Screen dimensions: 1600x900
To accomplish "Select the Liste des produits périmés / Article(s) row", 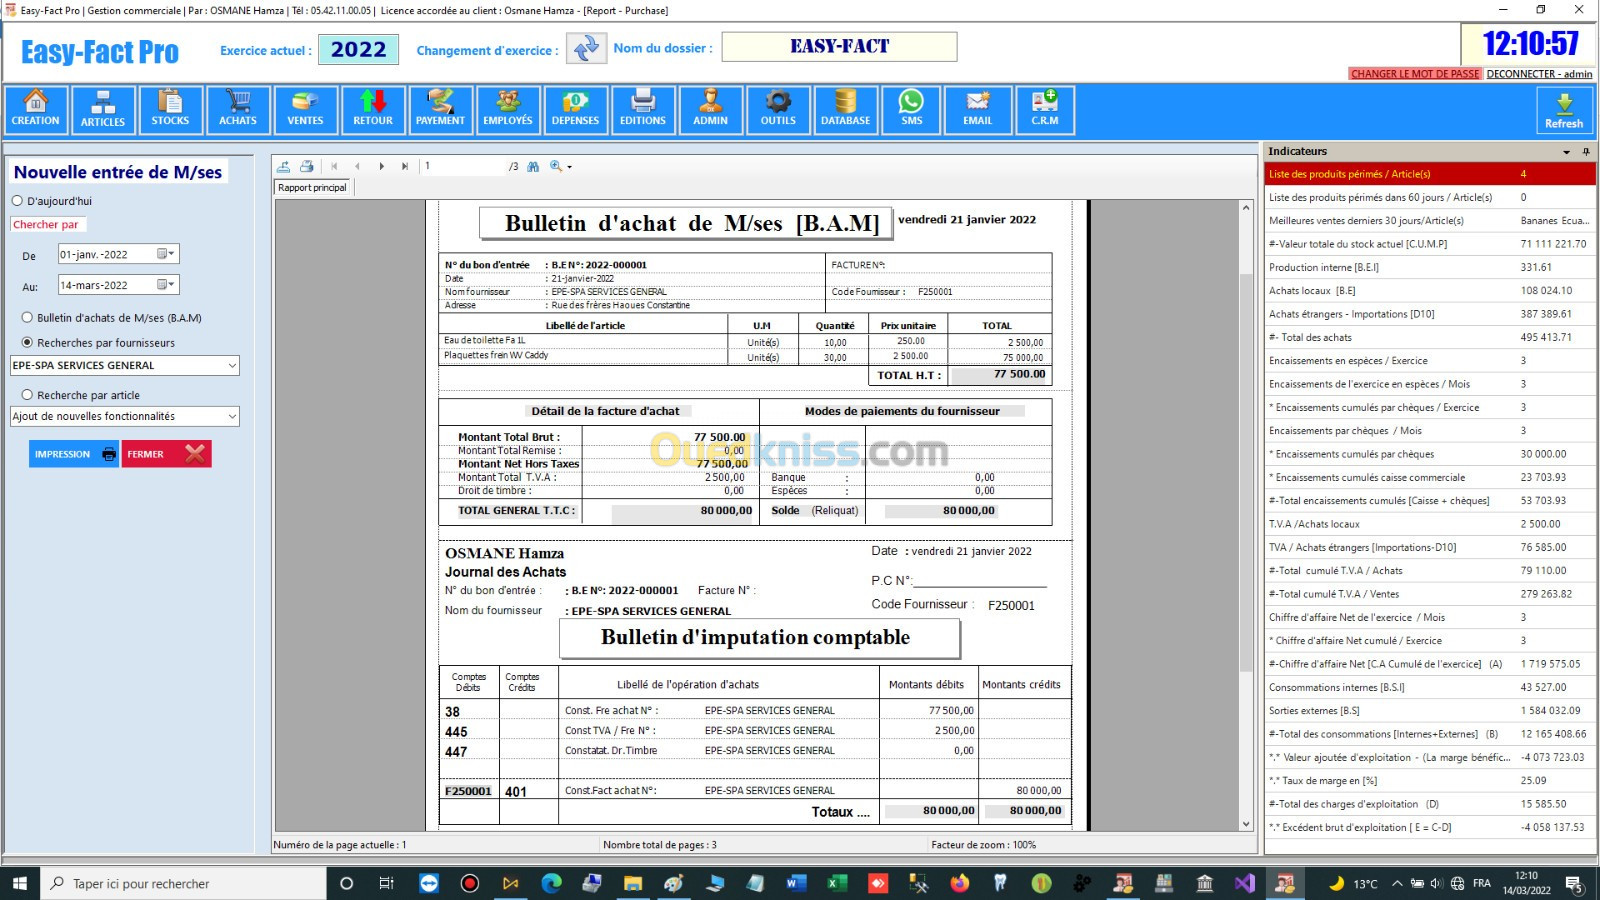I will [x=1430, y=174].
